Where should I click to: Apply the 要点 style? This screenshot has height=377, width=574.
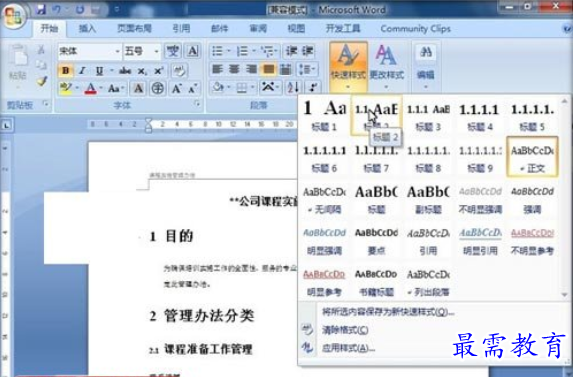coord(376,241)
